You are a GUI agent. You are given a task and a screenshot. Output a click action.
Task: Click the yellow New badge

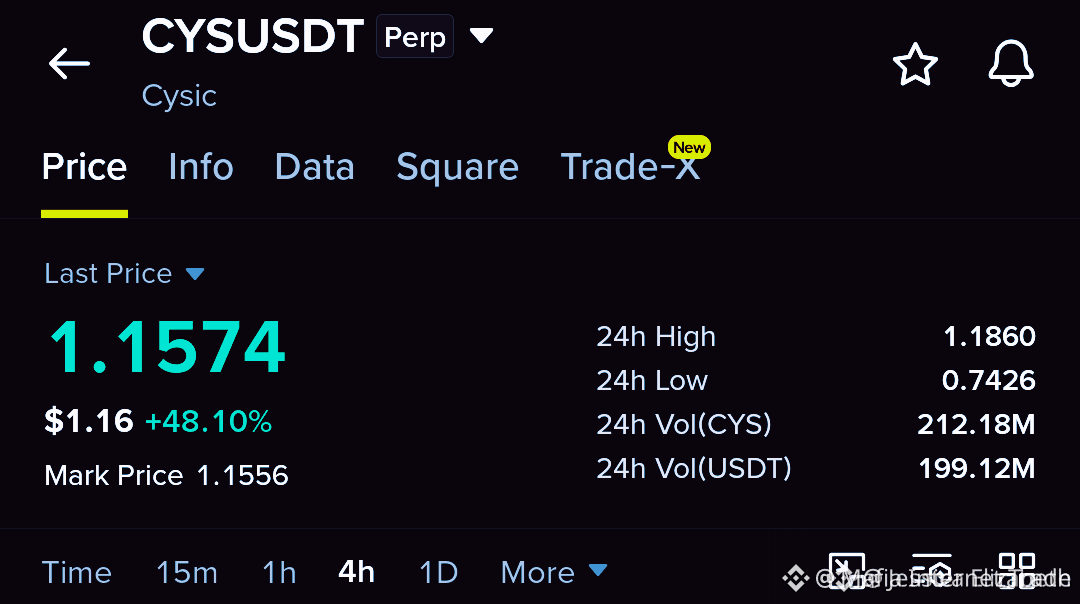pos(689,147)
